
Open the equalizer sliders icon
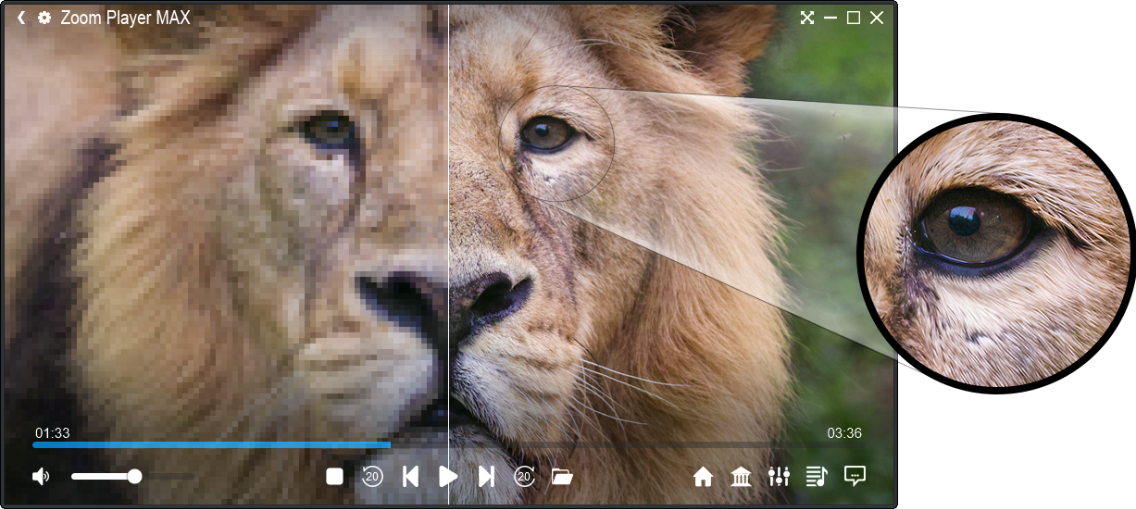(779, 476)
